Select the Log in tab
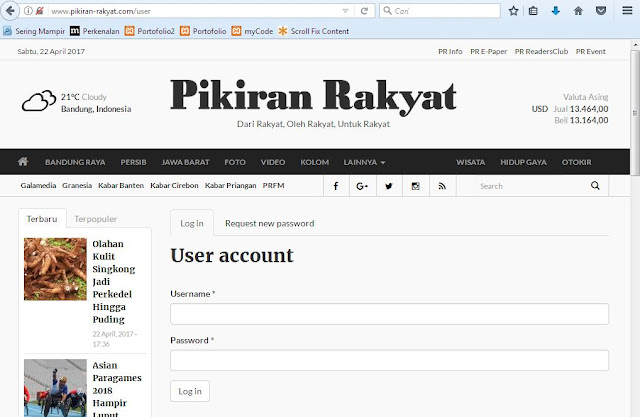Screen dimensions: 640x417 pyautogui.click(x=192, y=223)
